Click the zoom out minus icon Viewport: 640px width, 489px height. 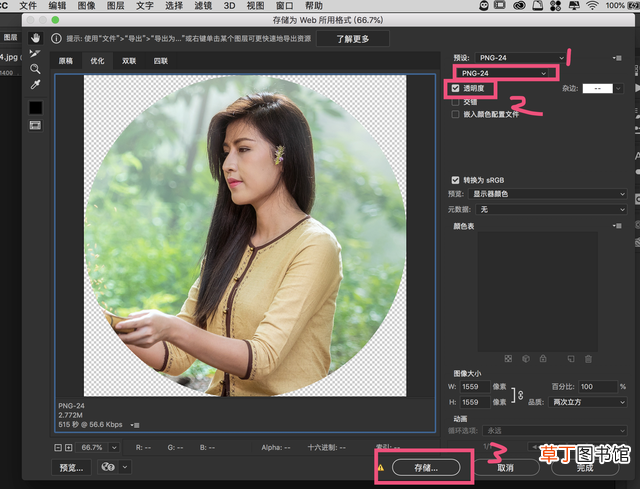58,448
